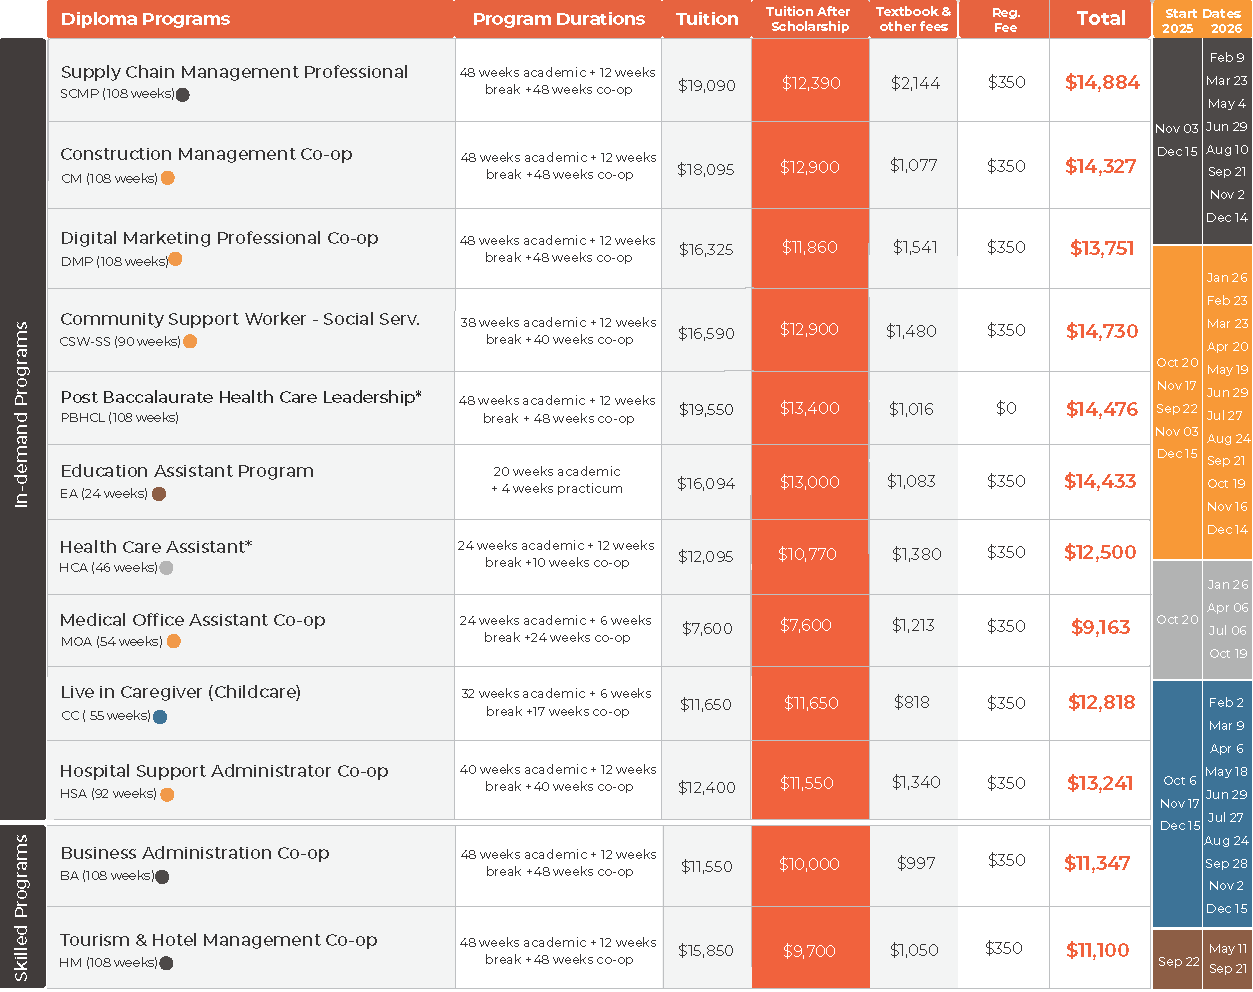The image size is (1253, 992).
Task: Click the dark dot beside SCMP (108 weeks)
Action: point(182,95)
